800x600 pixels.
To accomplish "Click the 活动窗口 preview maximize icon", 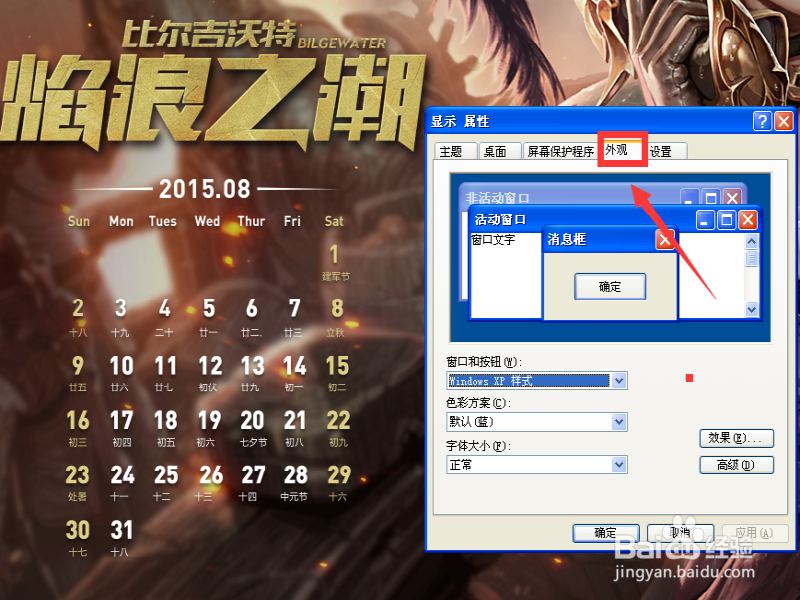I will tap(727, 220).
